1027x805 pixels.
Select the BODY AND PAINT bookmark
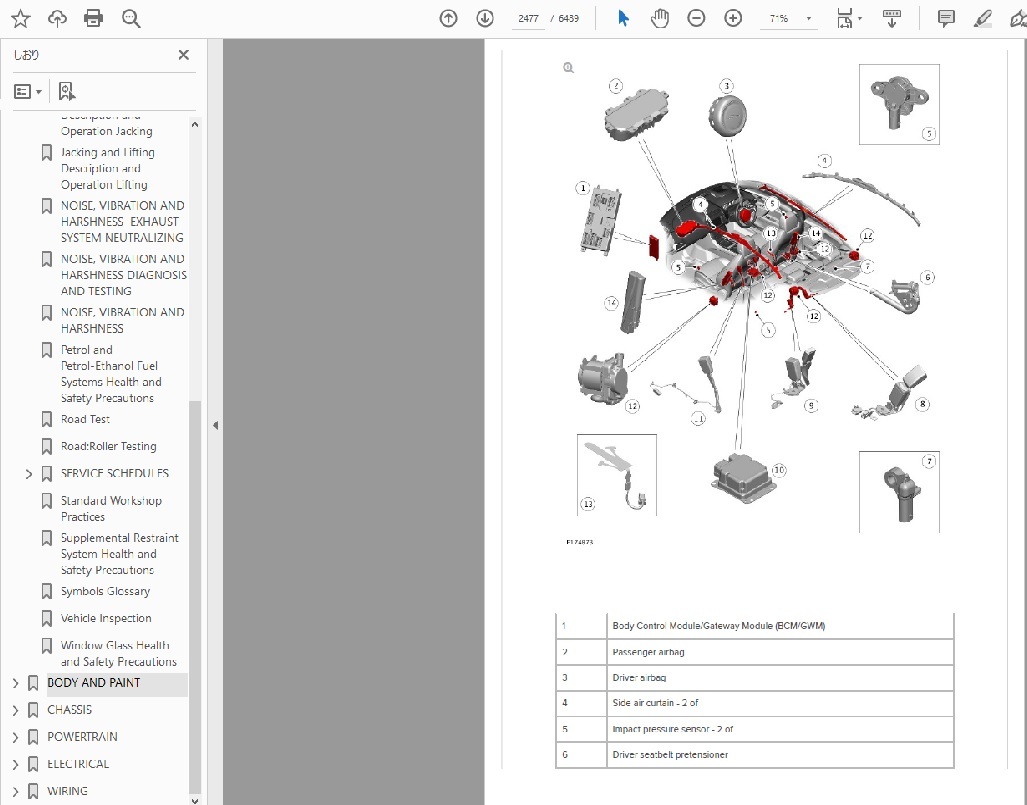94,683
